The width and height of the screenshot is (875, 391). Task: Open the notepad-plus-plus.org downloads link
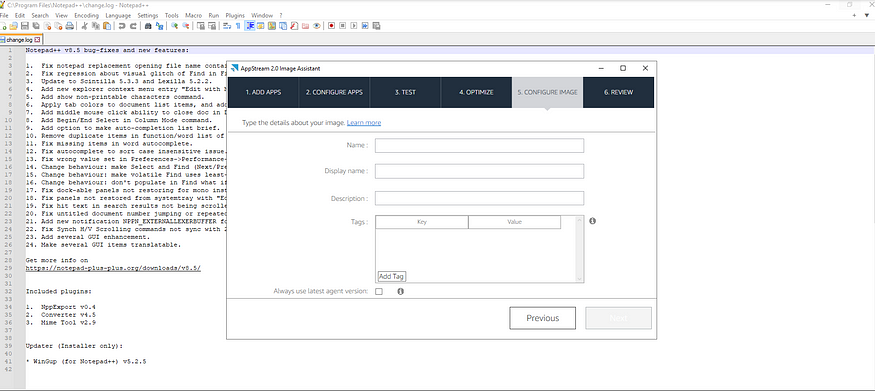pyautogui.click(x=113, y=268)
